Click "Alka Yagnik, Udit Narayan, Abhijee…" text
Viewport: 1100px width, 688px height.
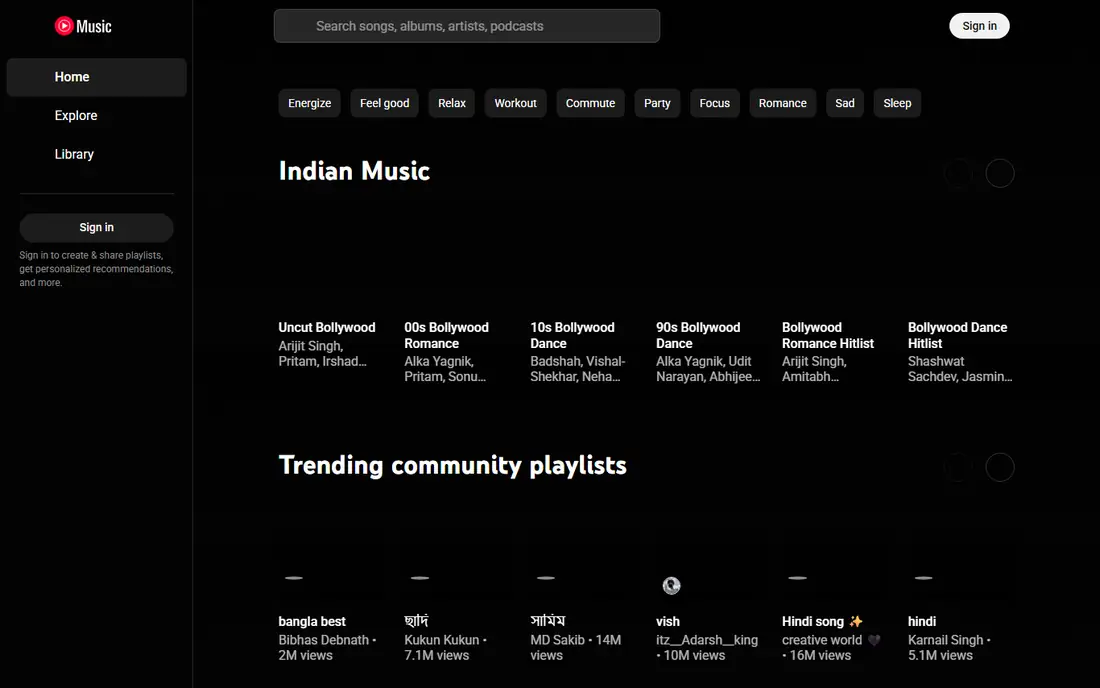[708, 369]
